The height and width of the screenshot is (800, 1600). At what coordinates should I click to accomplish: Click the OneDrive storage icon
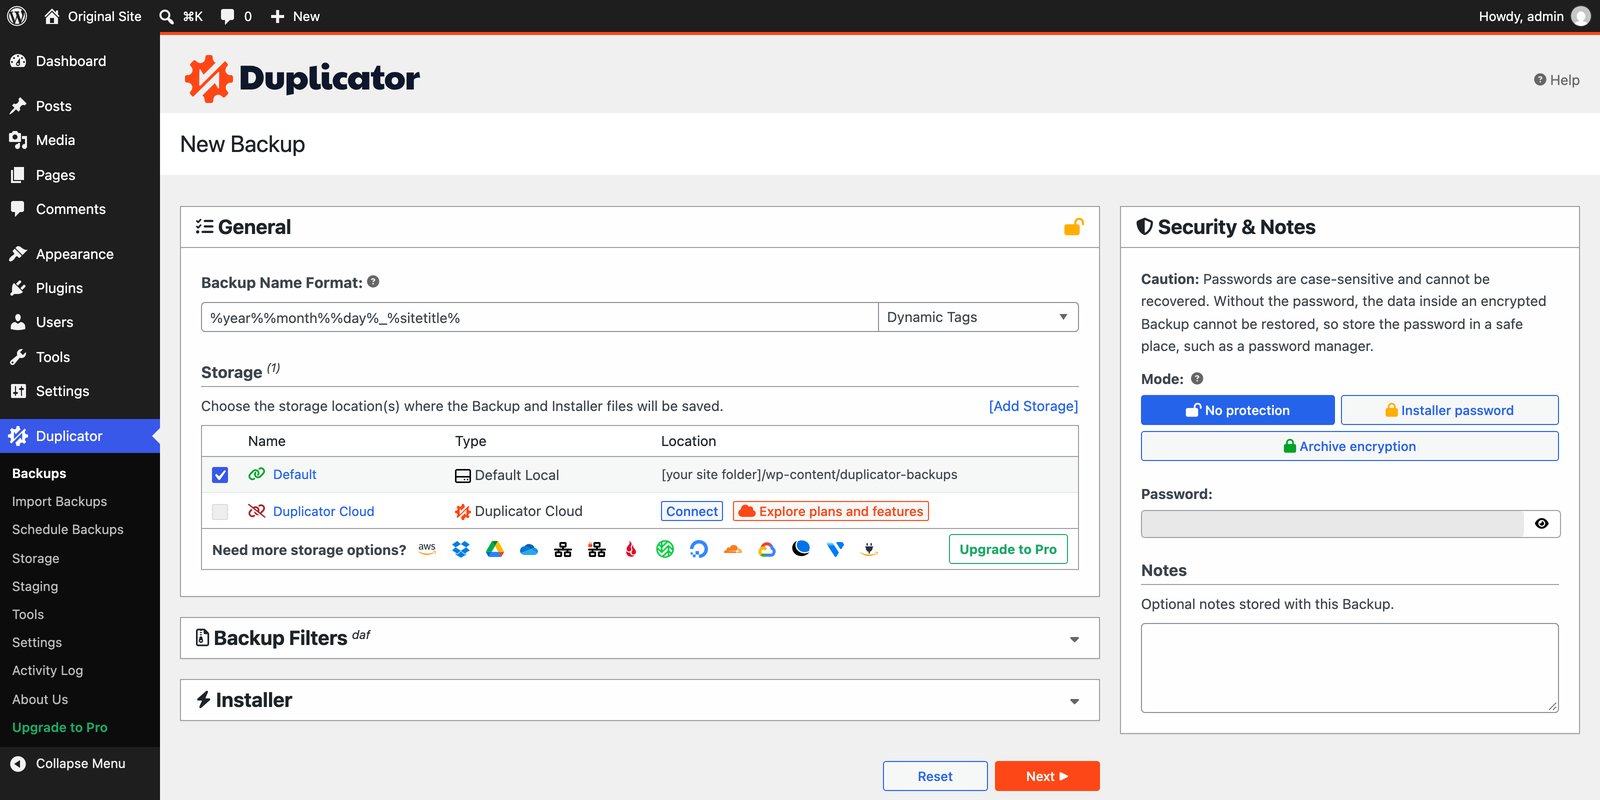coord(529,549)
